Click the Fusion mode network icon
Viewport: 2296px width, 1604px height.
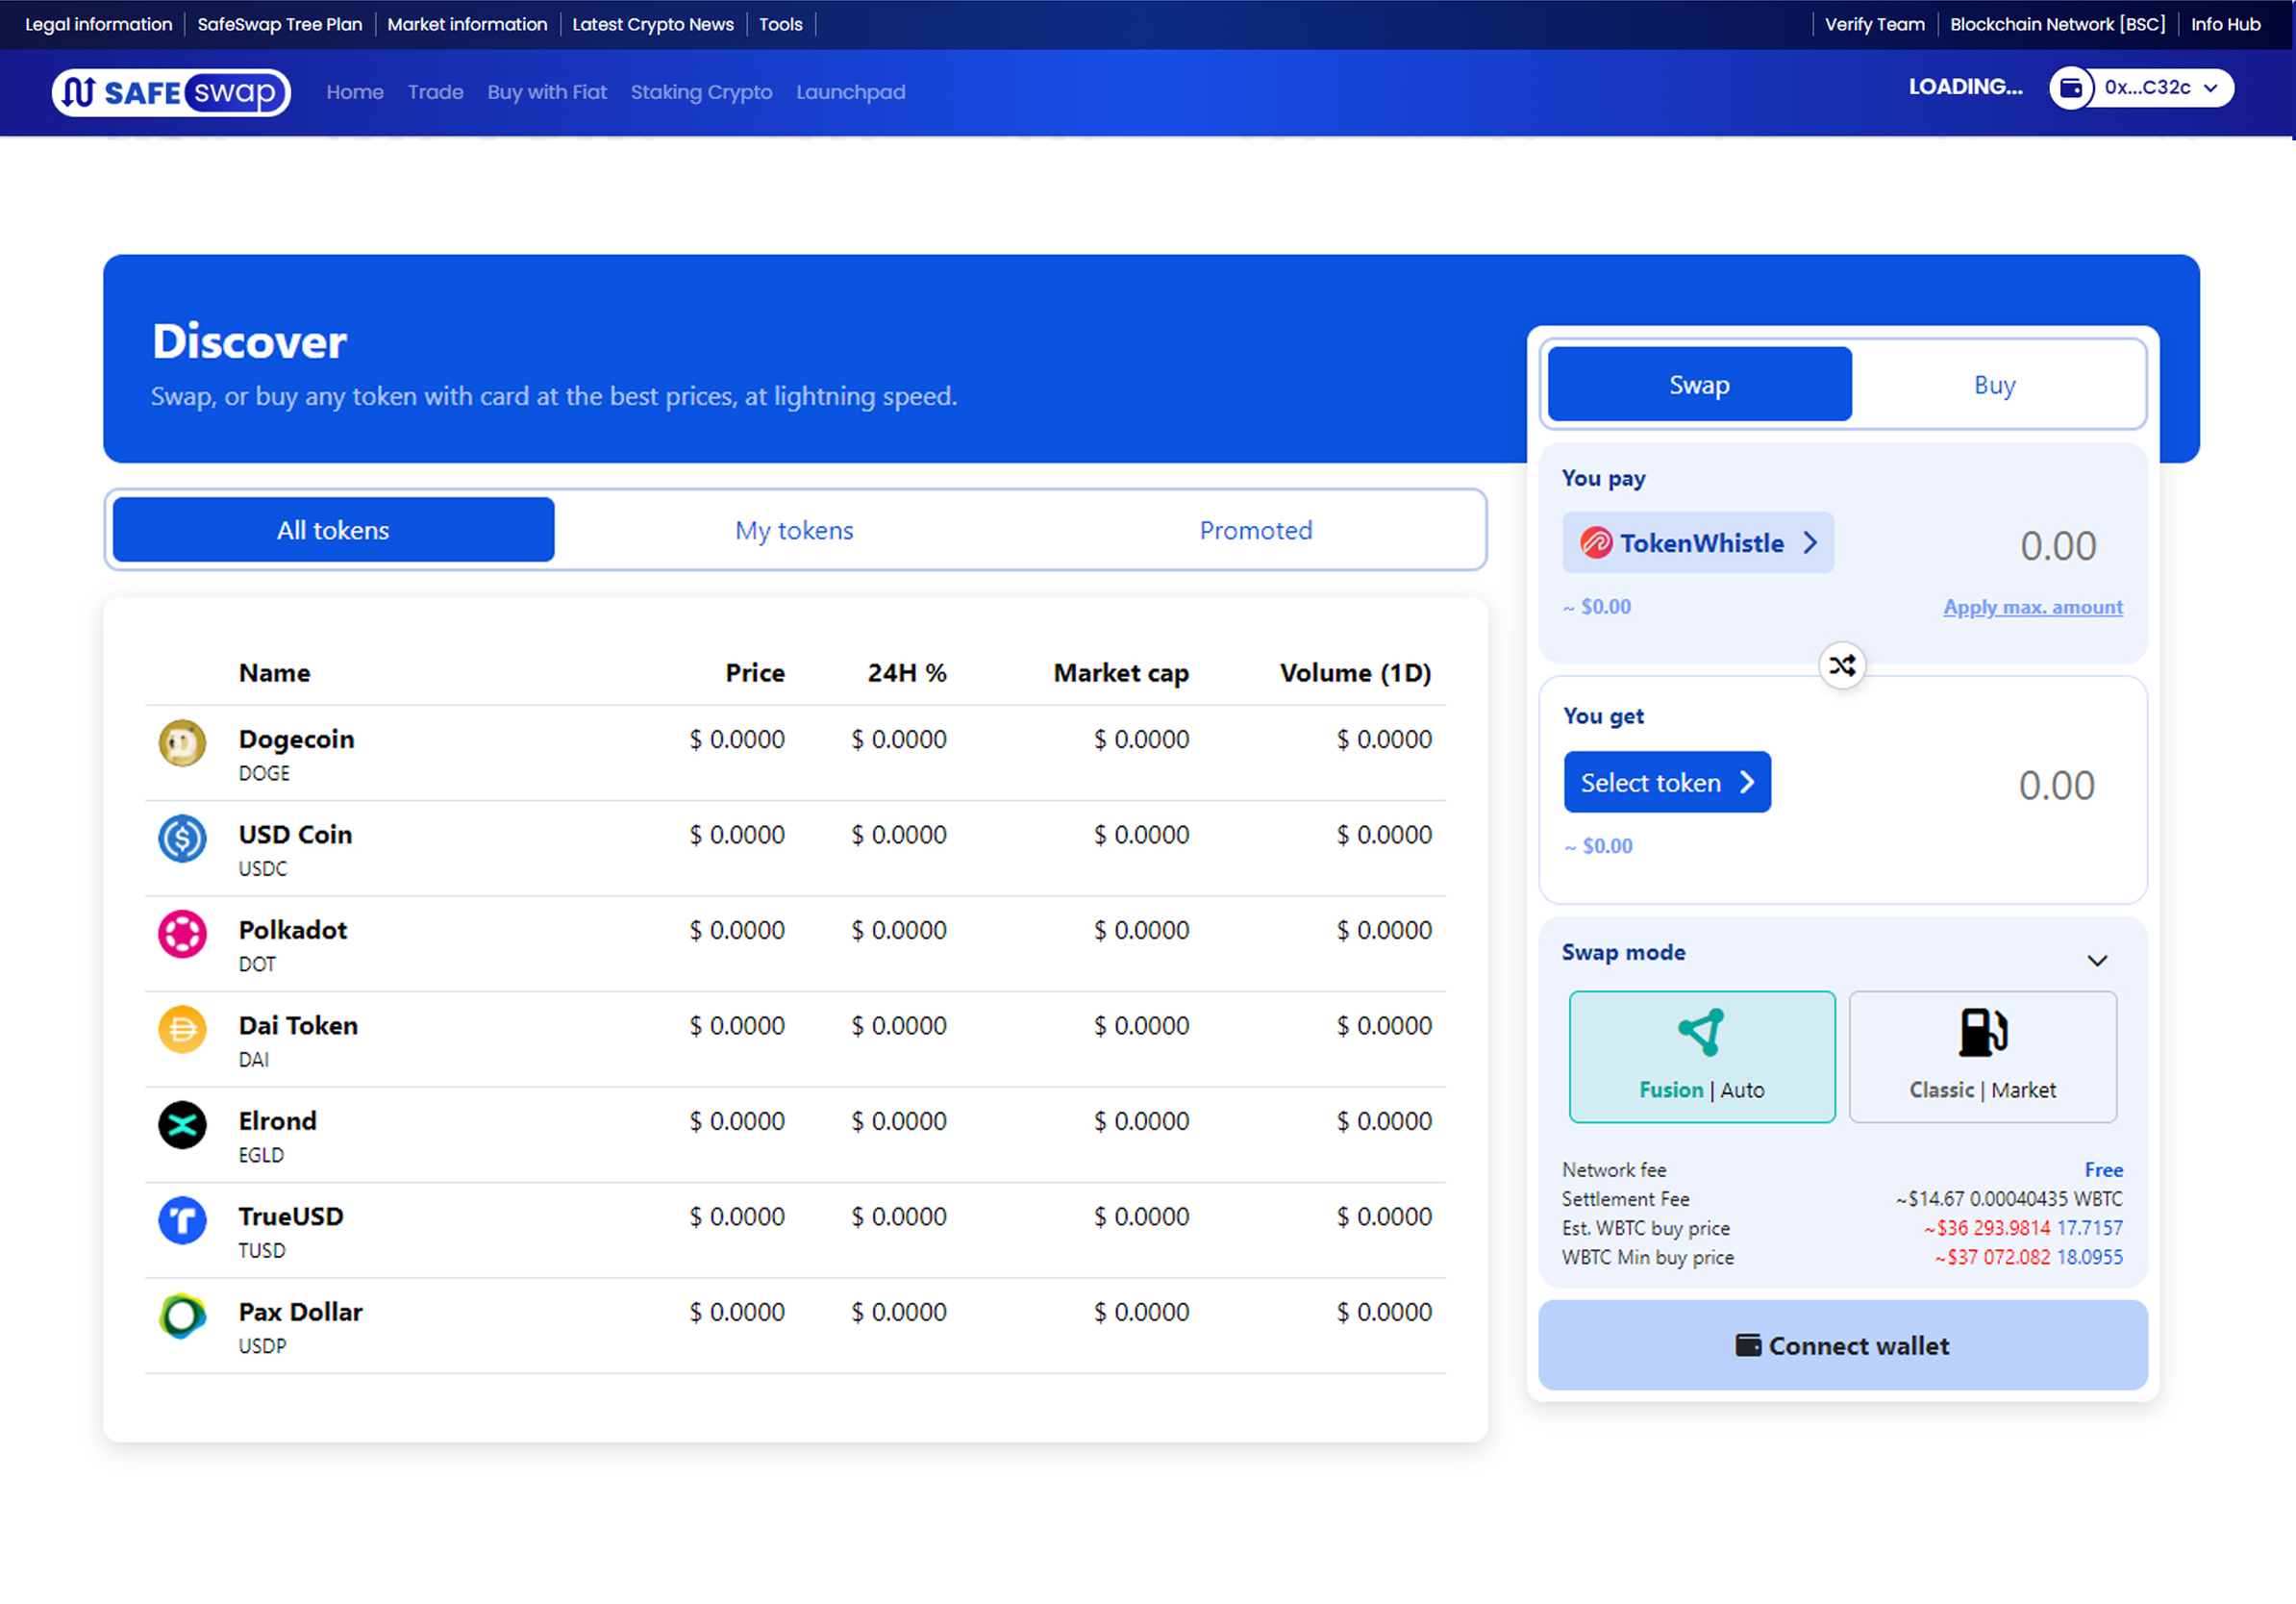1701,1032
